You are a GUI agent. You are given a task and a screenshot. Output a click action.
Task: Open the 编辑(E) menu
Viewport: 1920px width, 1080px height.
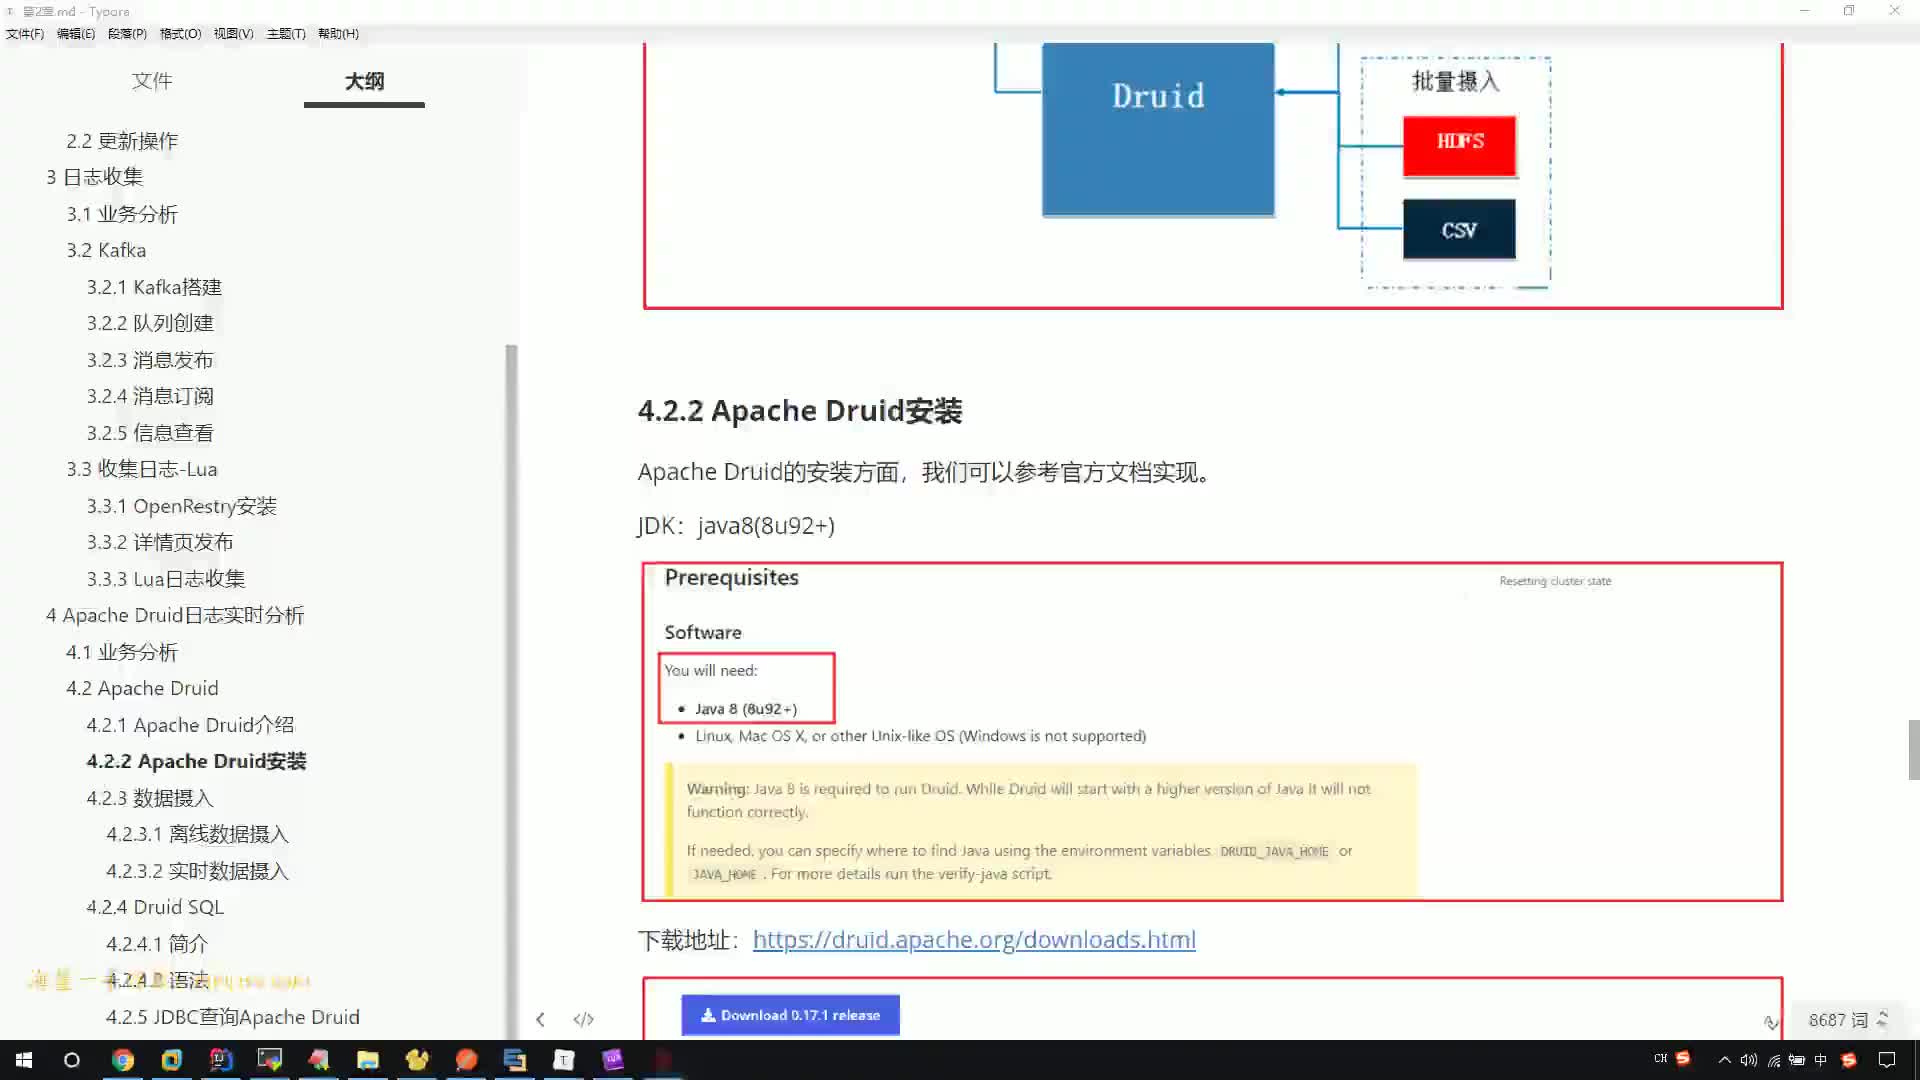pyautogui.click(x=76, y=33)
